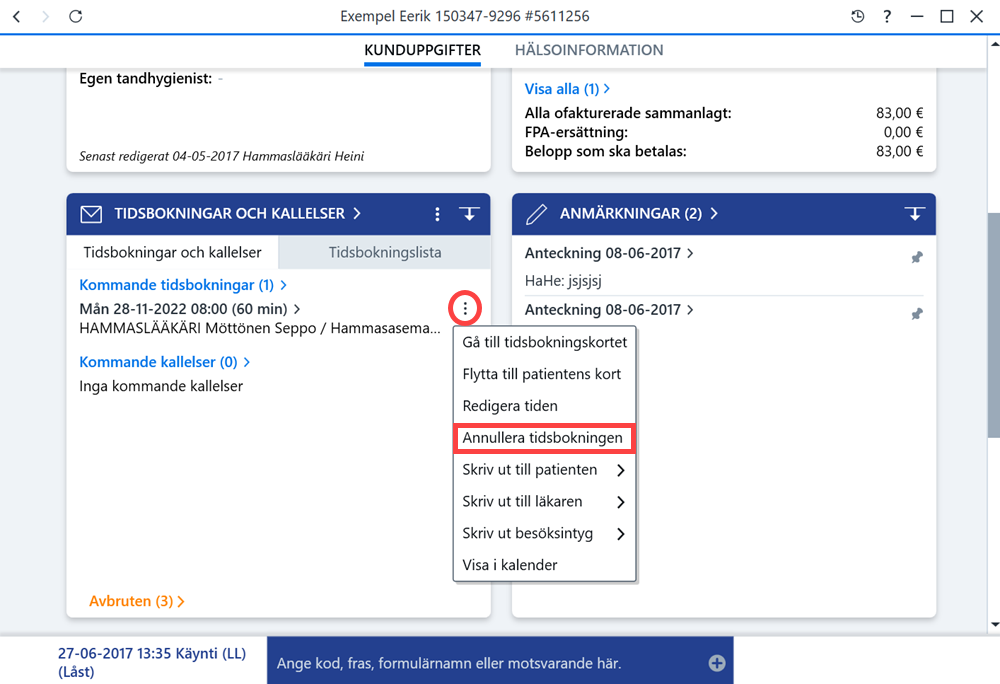Expand the Skriv ut till patienten submenu
The image size is (1000, 684).
tap(545, 470)
